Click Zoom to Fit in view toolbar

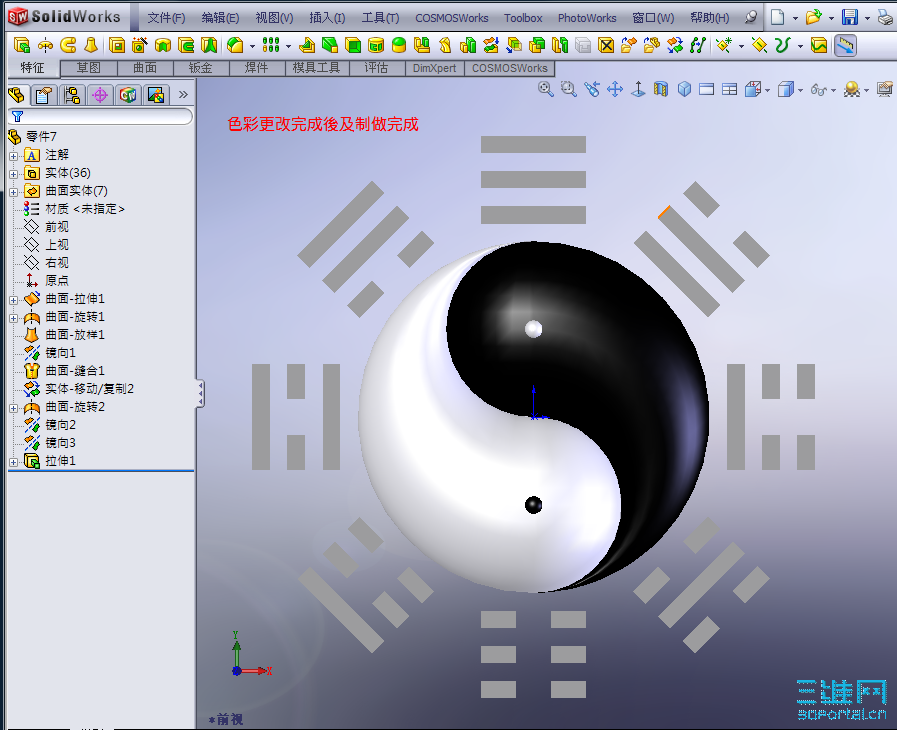point(545,89)
